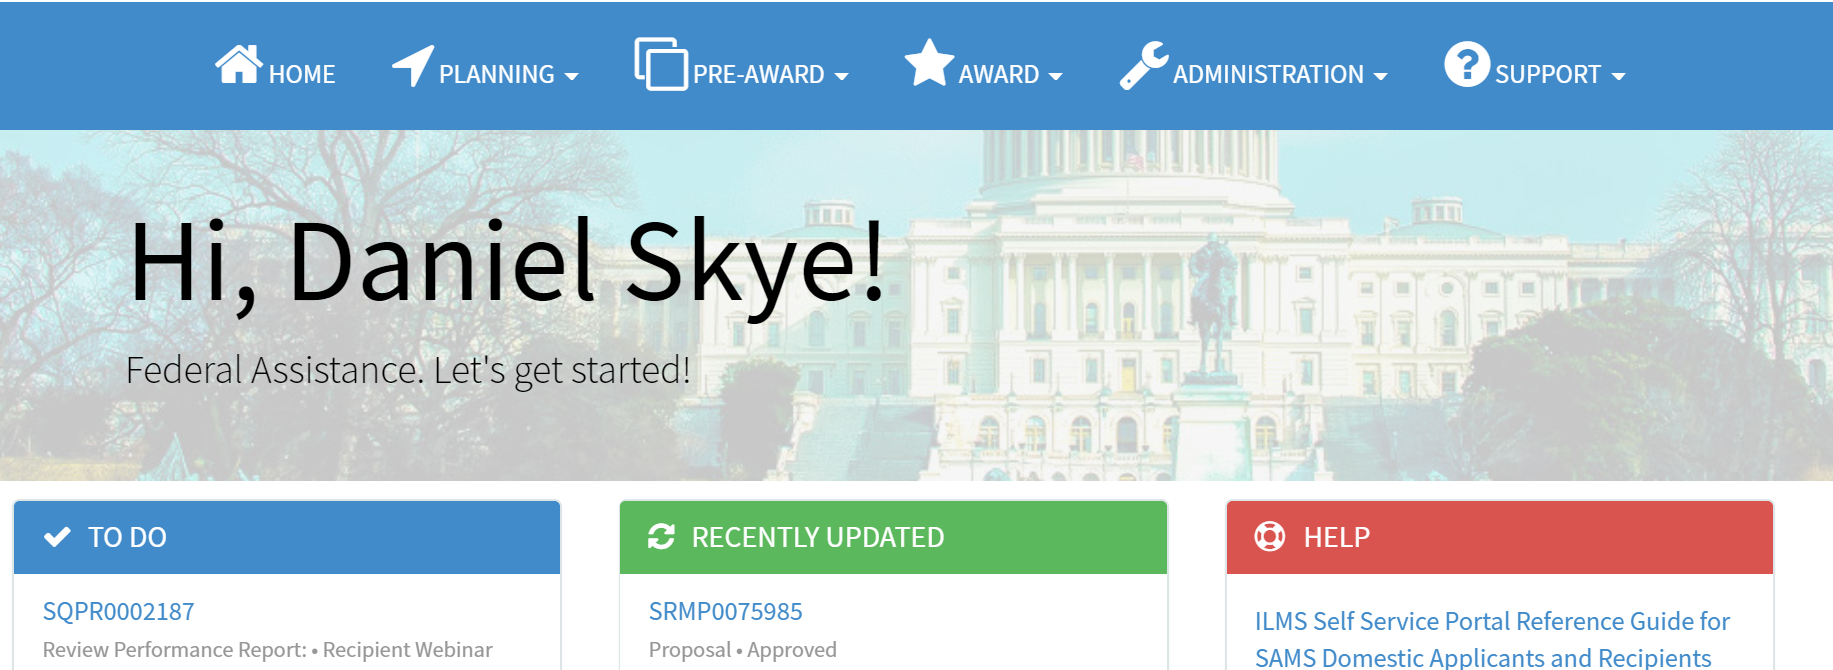Open SQPR0002187 performance report link

point(119,611)
